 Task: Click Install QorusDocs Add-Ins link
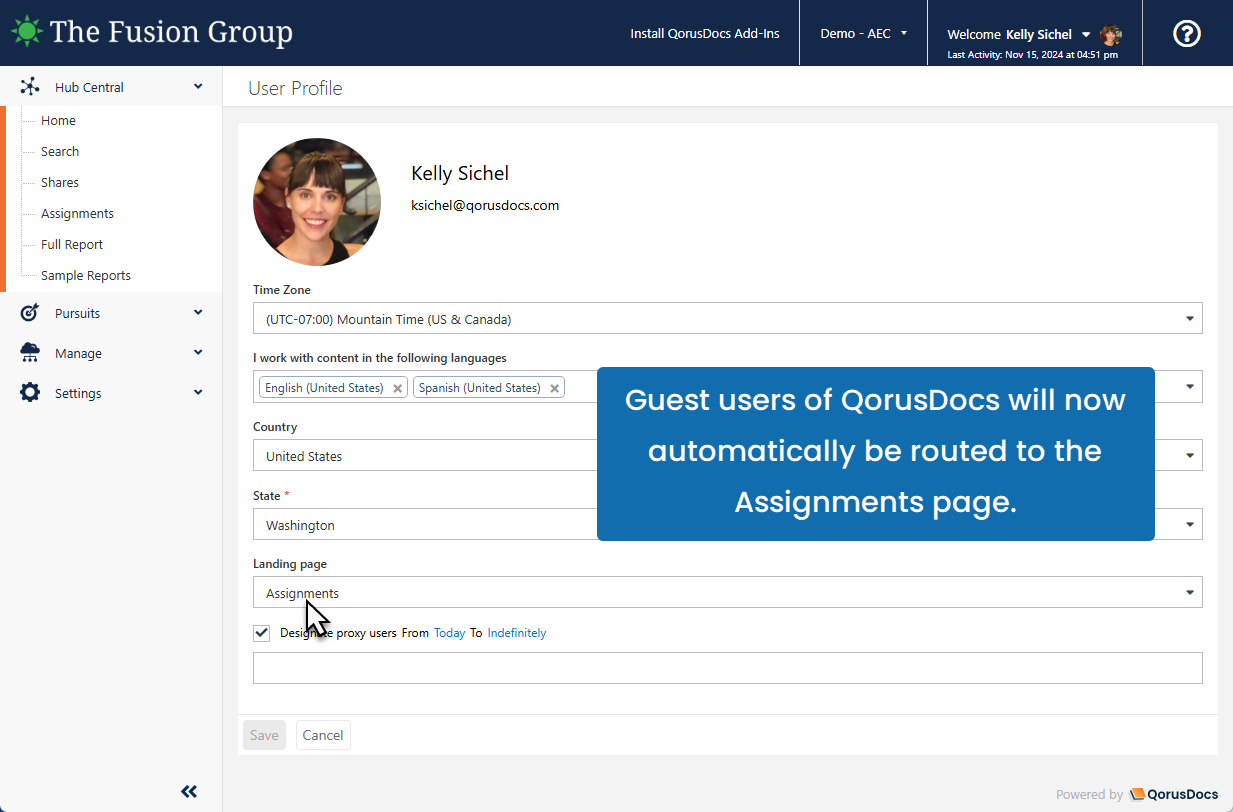(705, 33)
